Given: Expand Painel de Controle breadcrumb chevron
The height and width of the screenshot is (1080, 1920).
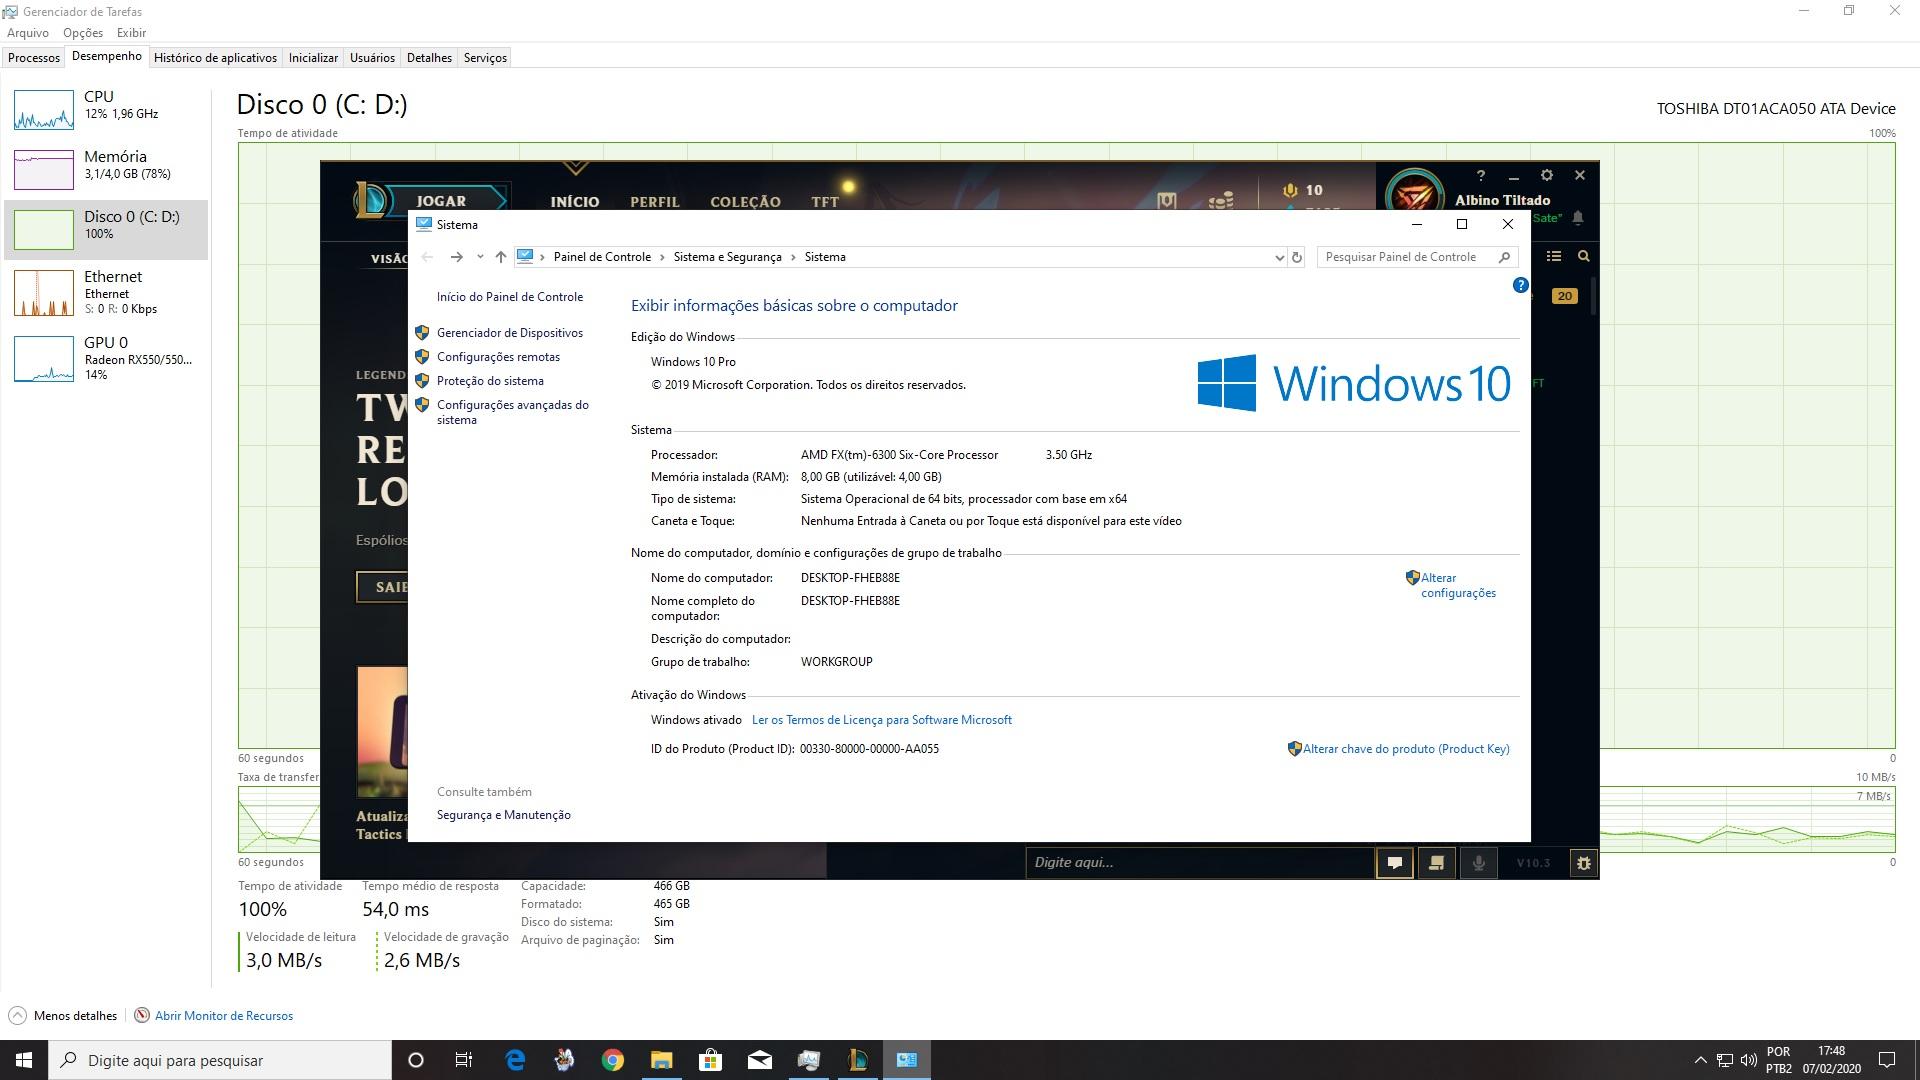Looking at the screenshot, I should click(661, 257).
